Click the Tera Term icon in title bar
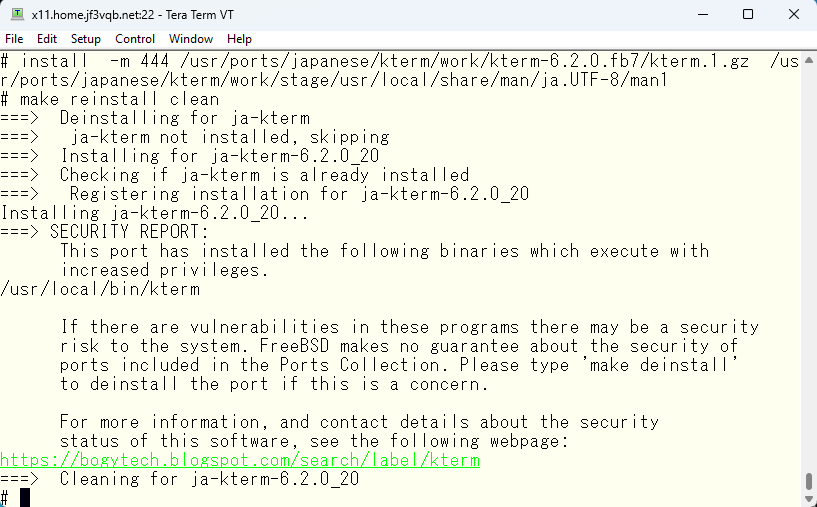 (18, 14)
